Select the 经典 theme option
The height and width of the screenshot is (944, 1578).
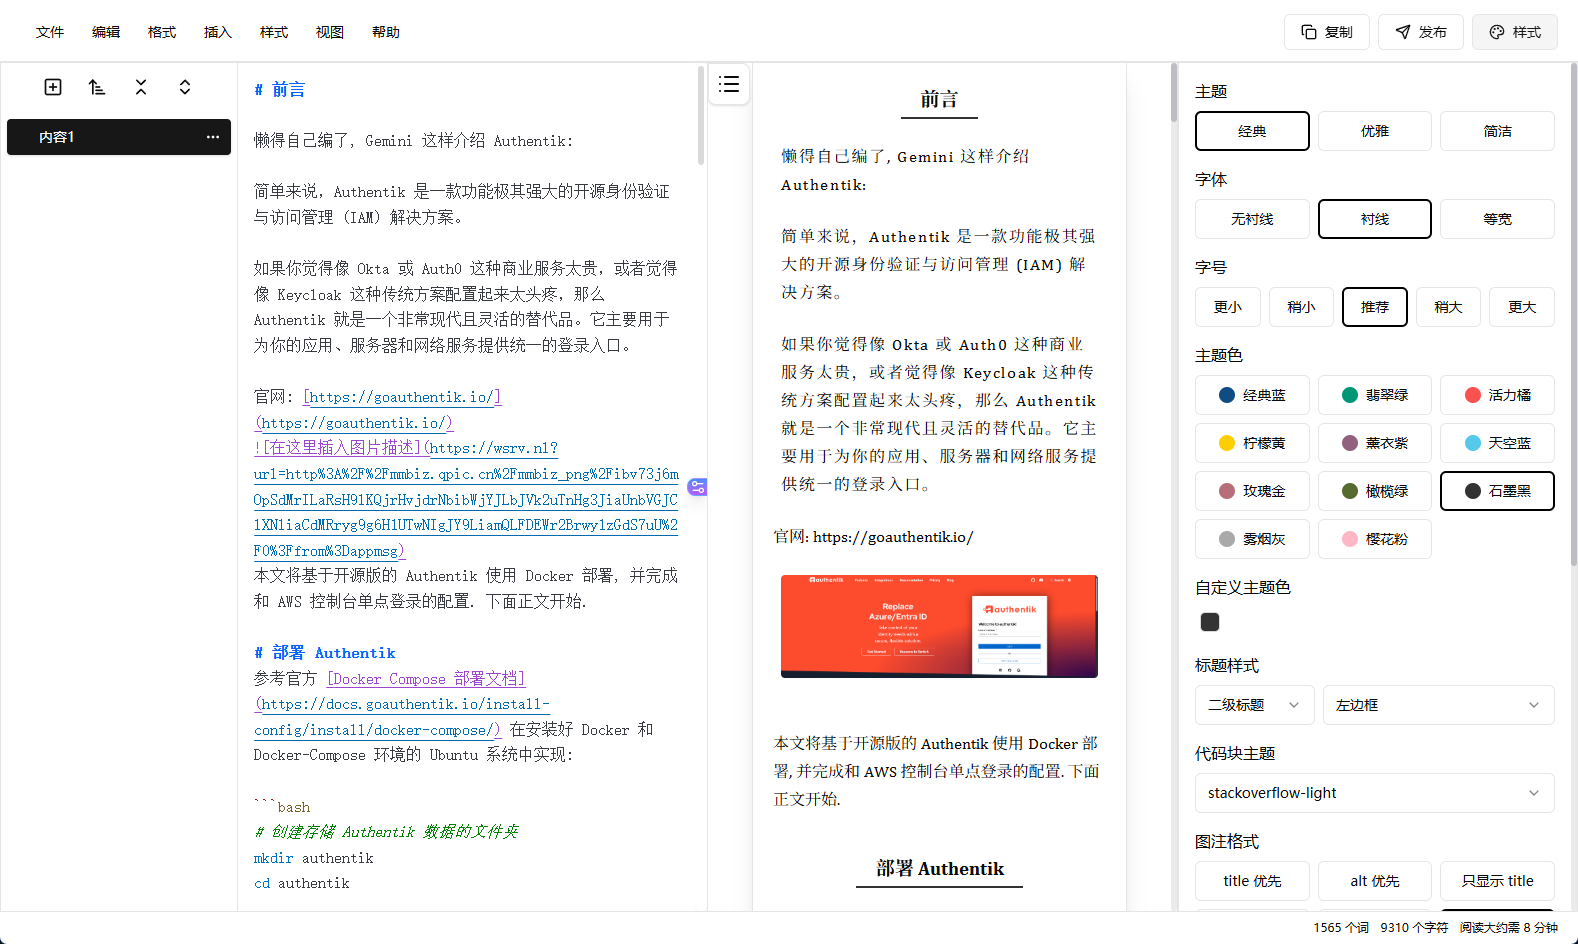[1252, 131]
